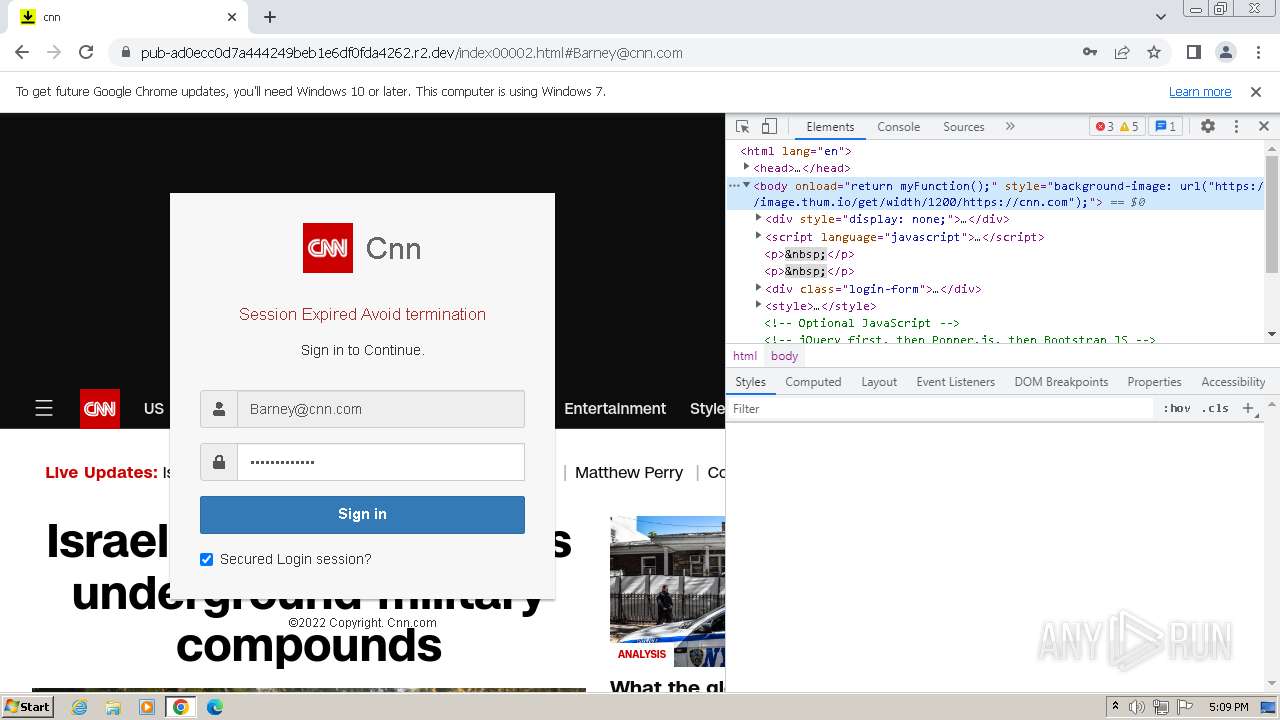1280x720 pixels.
Task: Select the body breadcrumb
Action: (x=785, y=356)
